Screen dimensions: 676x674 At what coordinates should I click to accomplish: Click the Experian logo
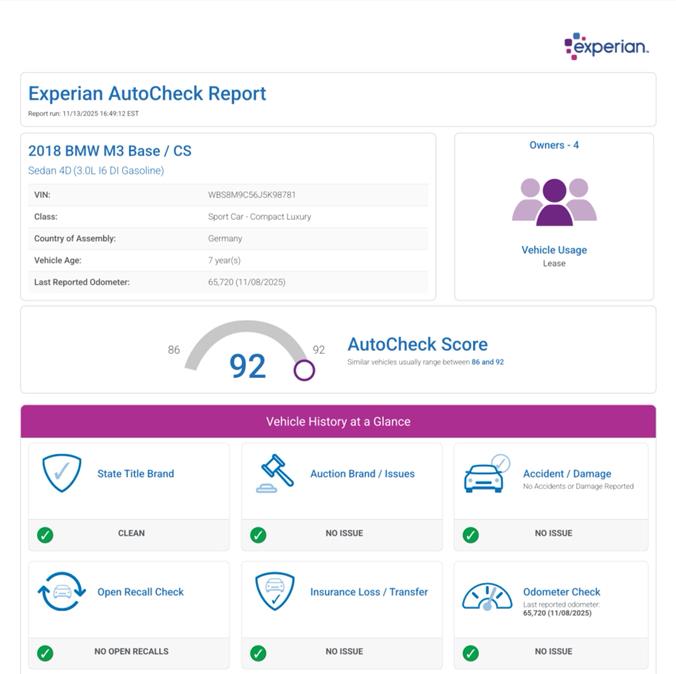(x=606, y=46)
